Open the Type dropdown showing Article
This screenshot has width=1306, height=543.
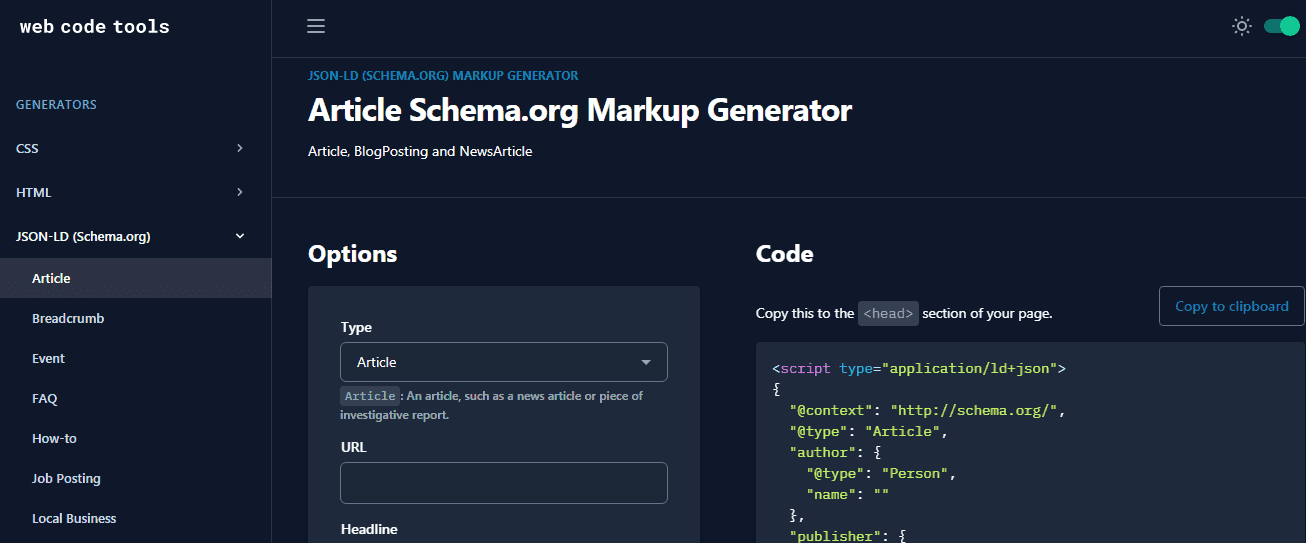[x=504, y=362]
